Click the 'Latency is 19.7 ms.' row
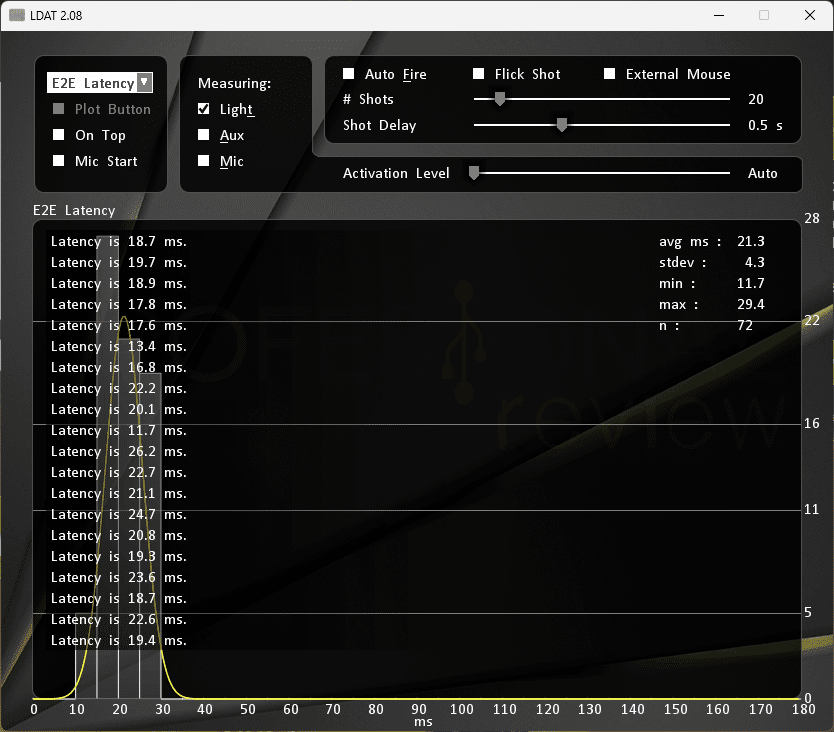Image resolution: width=834 pixels, height=732 pixels. pyautogui.click(x=119, y=262)
